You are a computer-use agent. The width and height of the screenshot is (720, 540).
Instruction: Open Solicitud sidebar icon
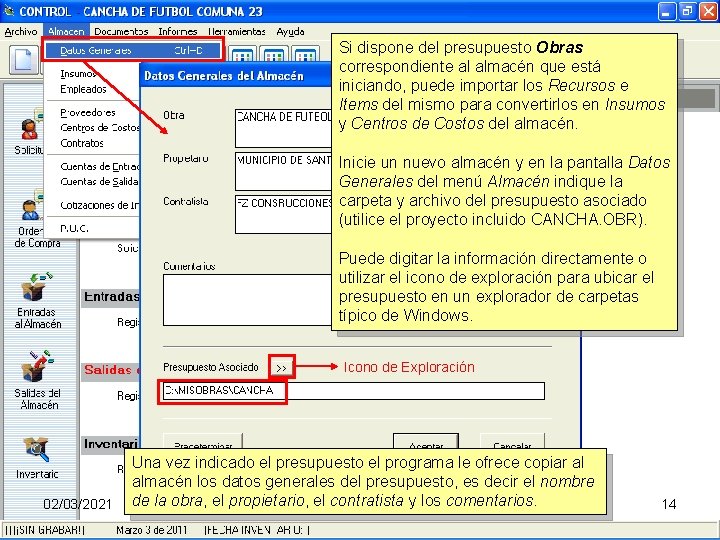coord(30,133)
